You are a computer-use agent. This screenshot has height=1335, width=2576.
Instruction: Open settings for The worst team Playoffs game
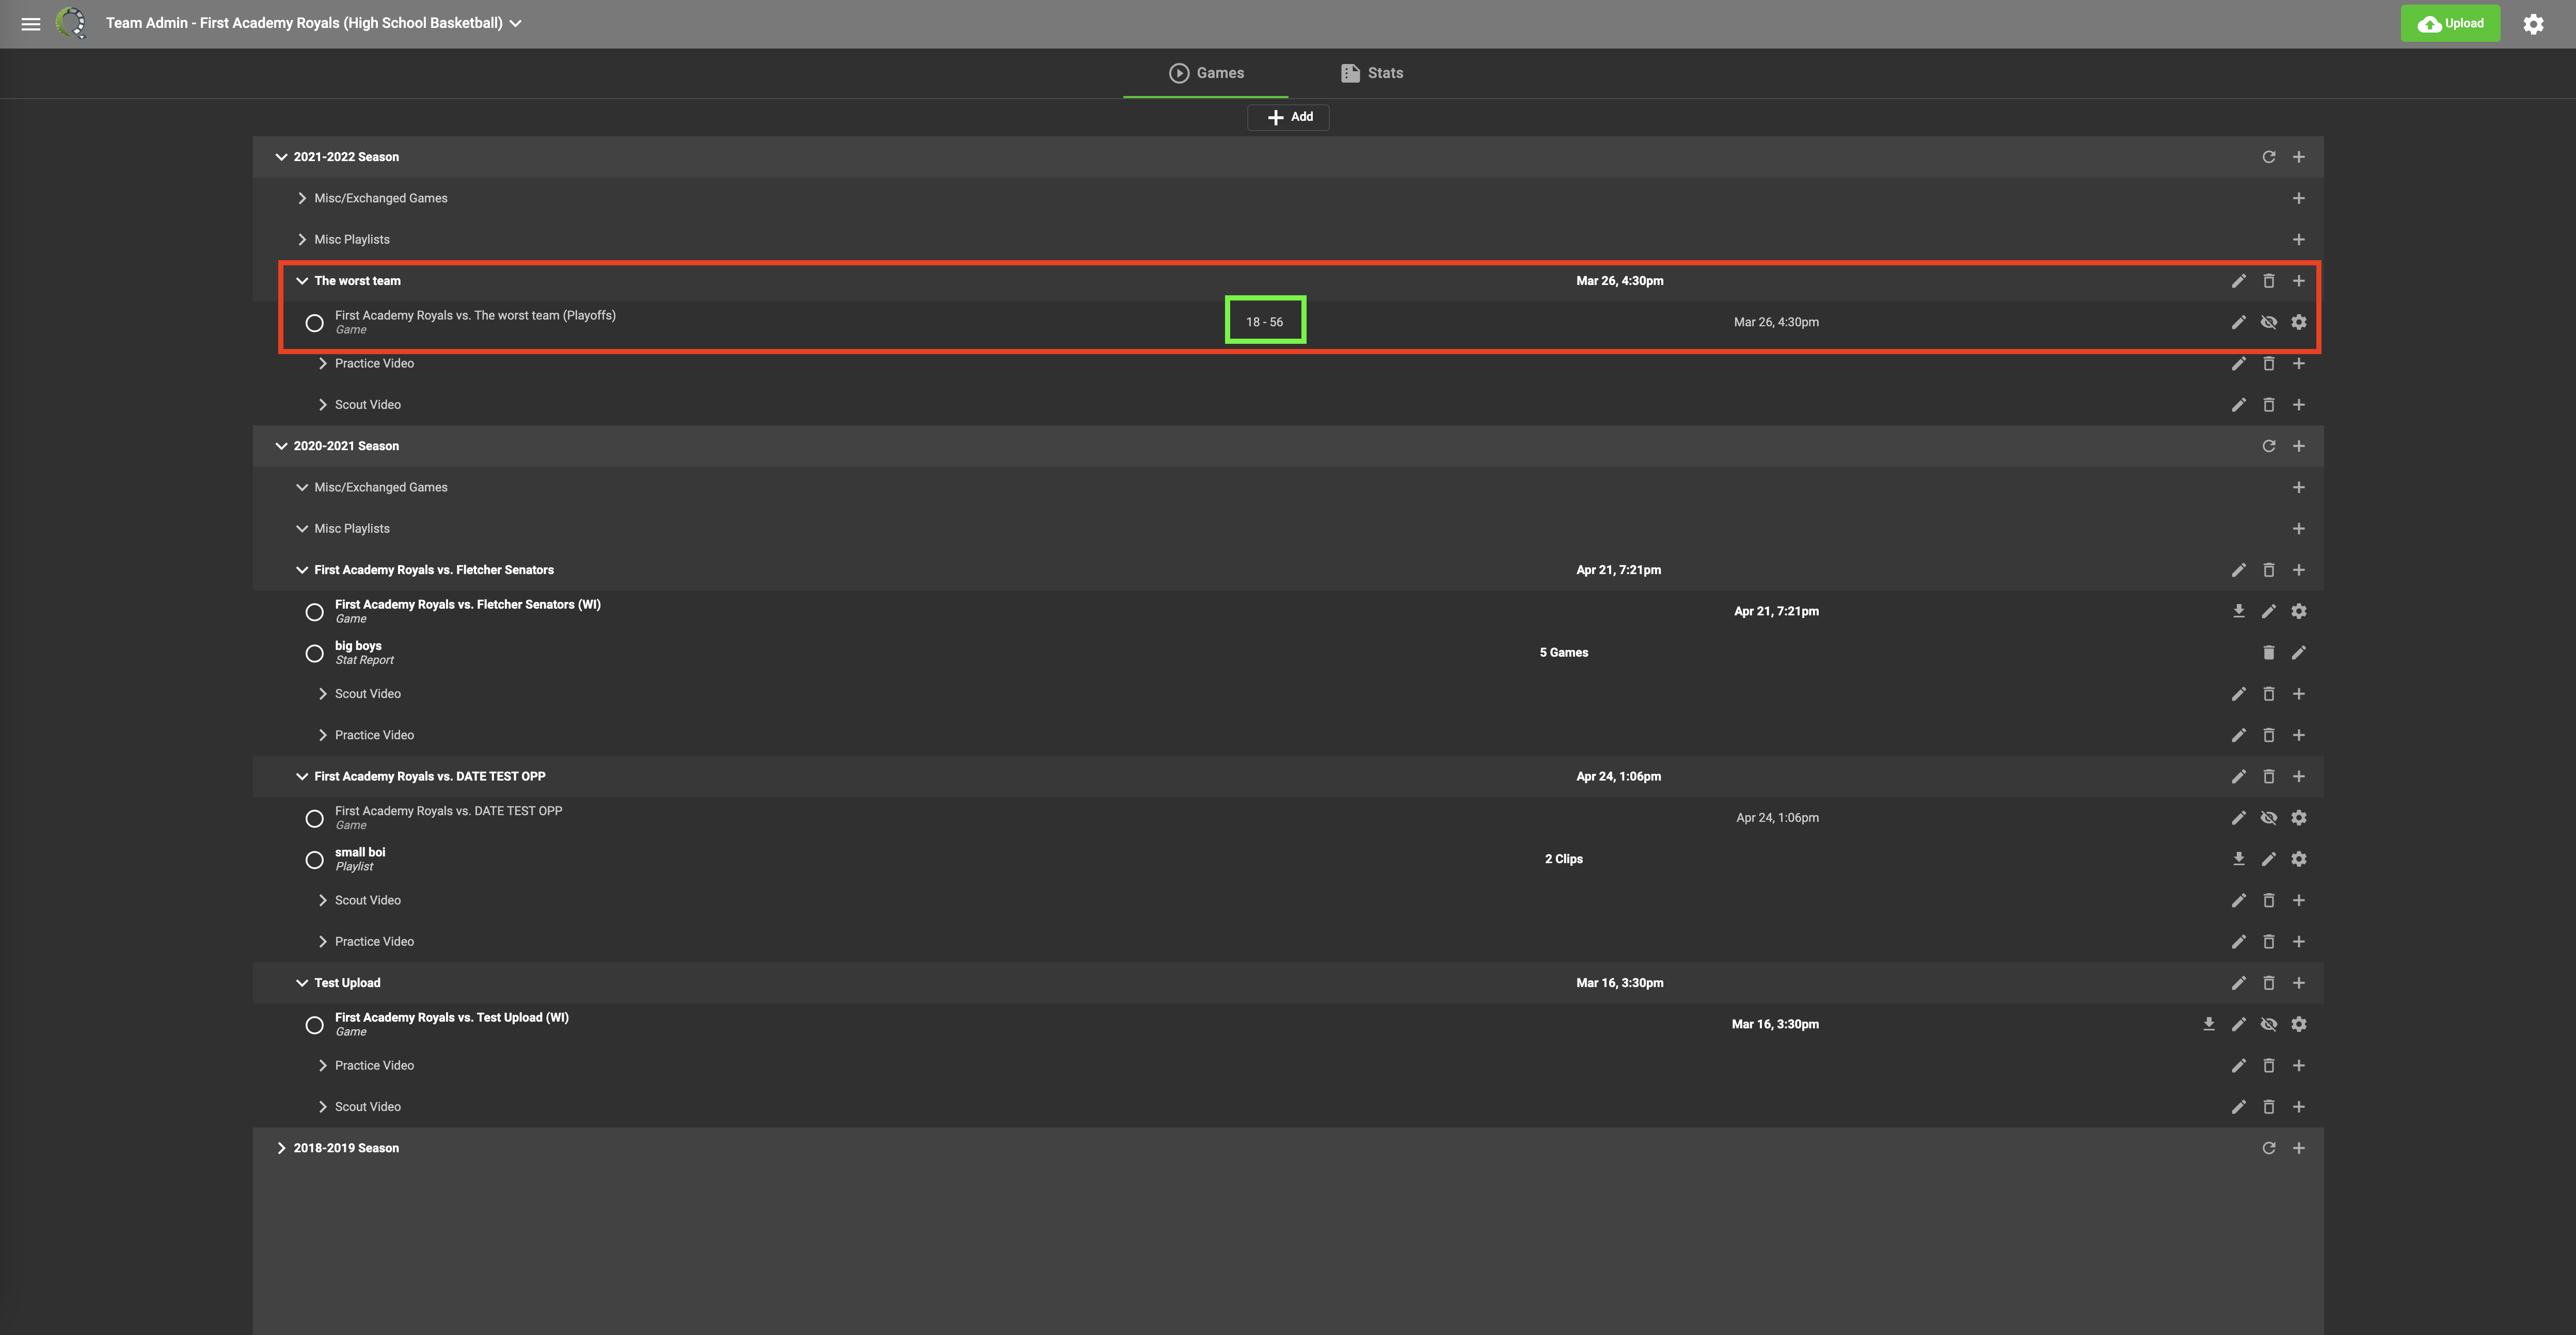[2299, 322]
